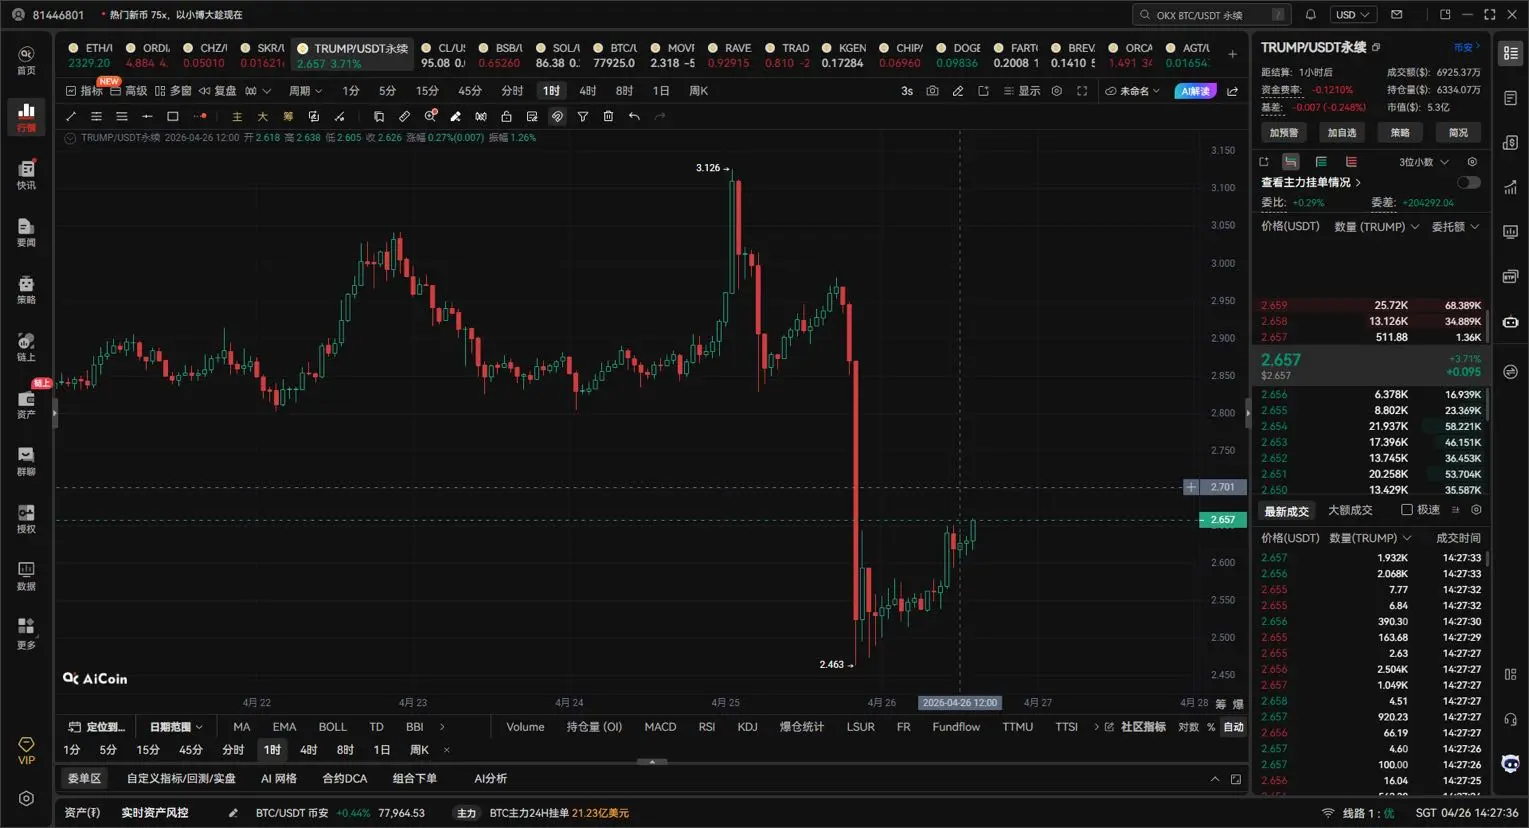
Task: Open 快讯 news flash sidebar icon
Action: (x=26, y=174)
